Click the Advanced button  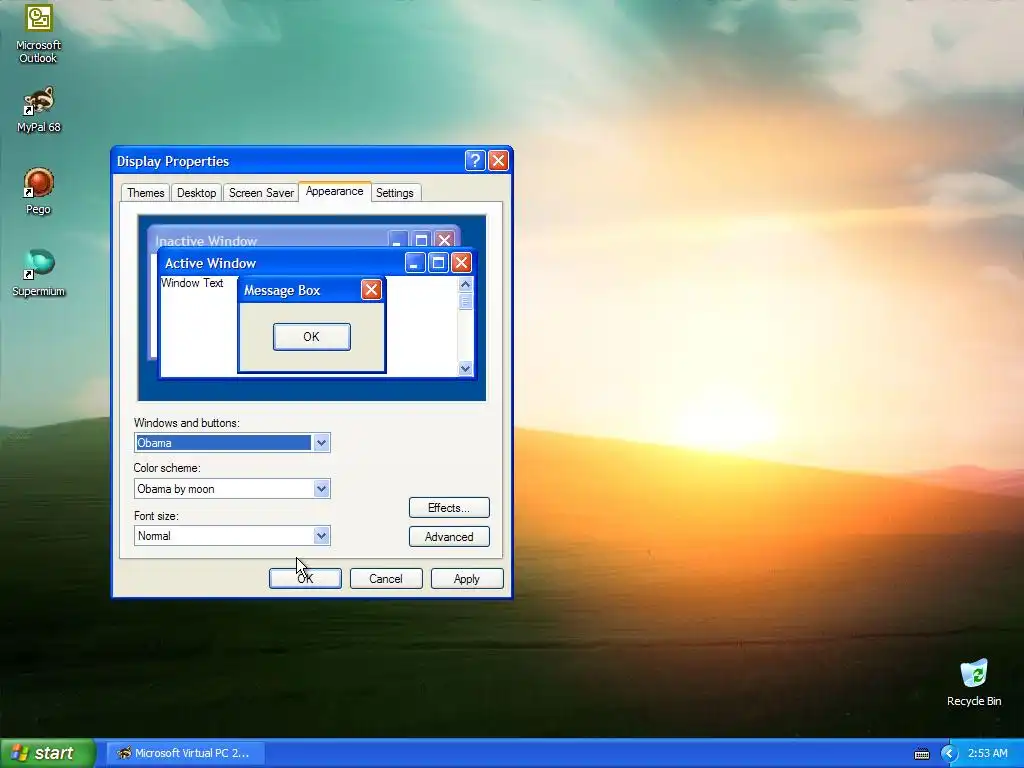point(449,537)
